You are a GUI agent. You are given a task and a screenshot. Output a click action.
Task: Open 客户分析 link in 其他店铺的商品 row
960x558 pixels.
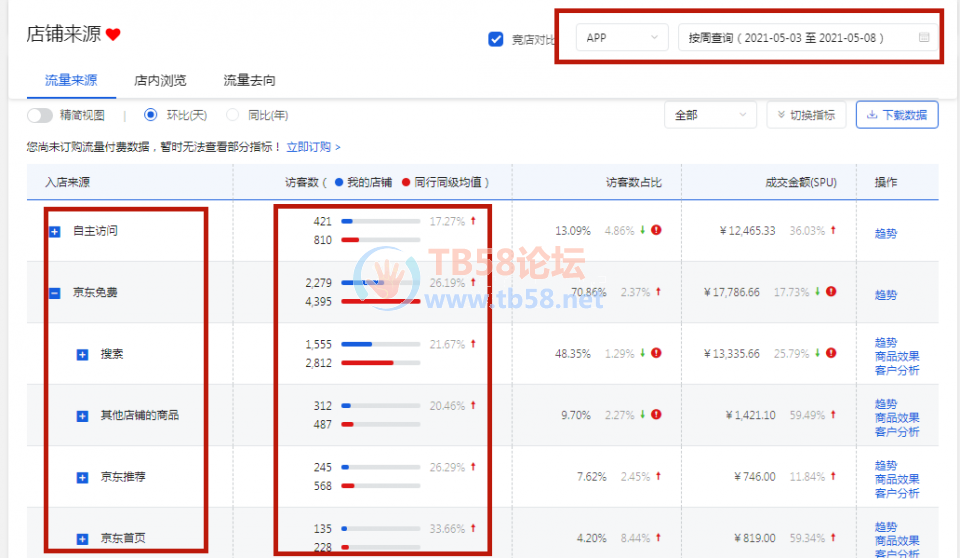897,431
